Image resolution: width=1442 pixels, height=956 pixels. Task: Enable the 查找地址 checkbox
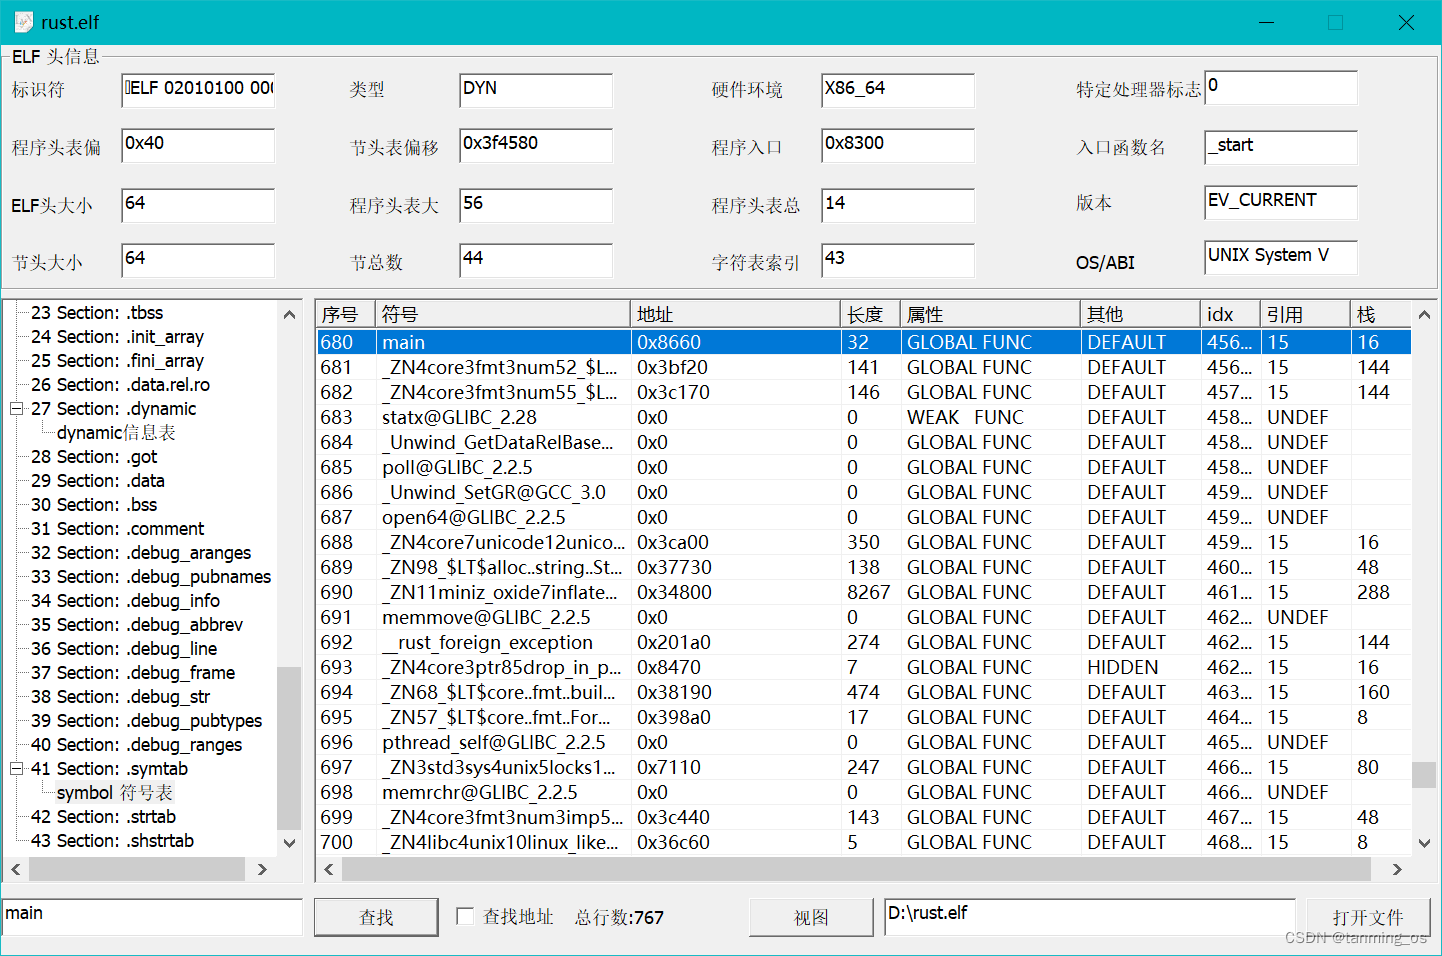[x=465, y=917]
